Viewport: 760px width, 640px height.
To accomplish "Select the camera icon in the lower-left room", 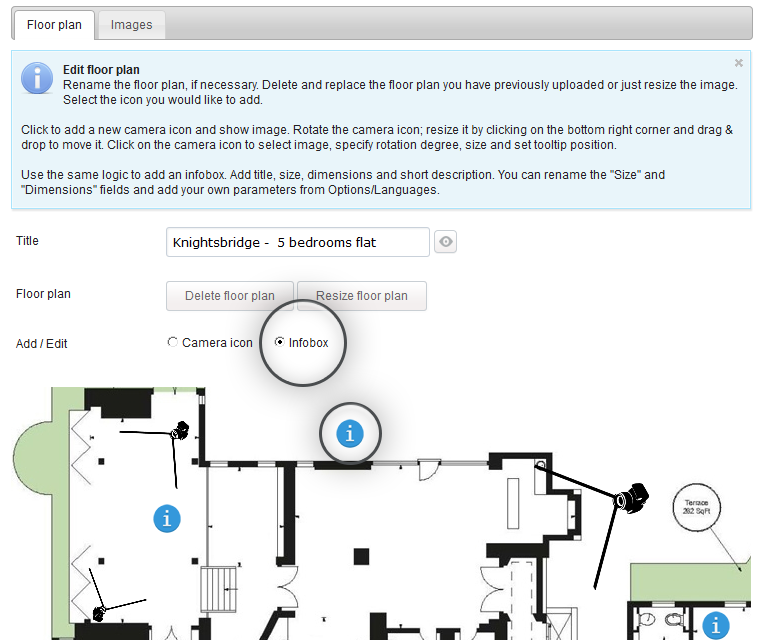I will 99,613.
